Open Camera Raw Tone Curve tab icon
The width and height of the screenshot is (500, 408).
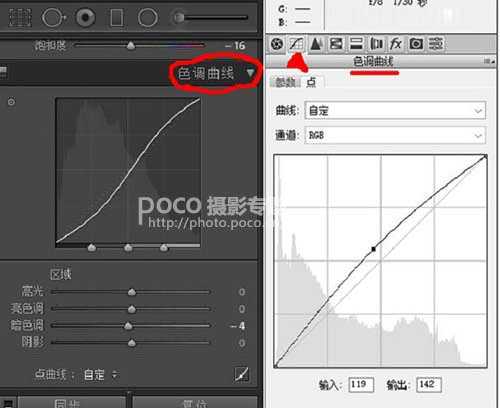296,44
